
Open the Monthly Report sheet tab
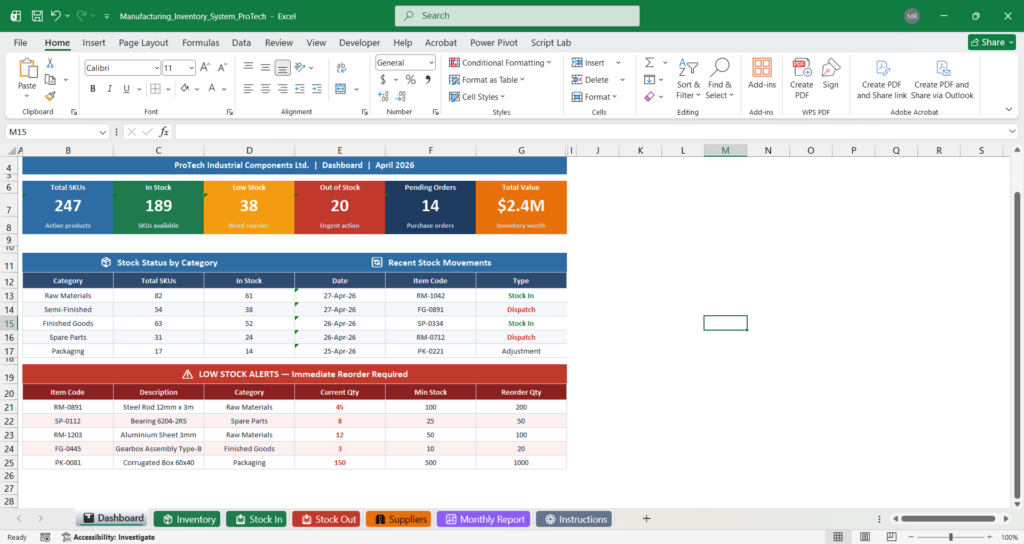coord(484,519)
